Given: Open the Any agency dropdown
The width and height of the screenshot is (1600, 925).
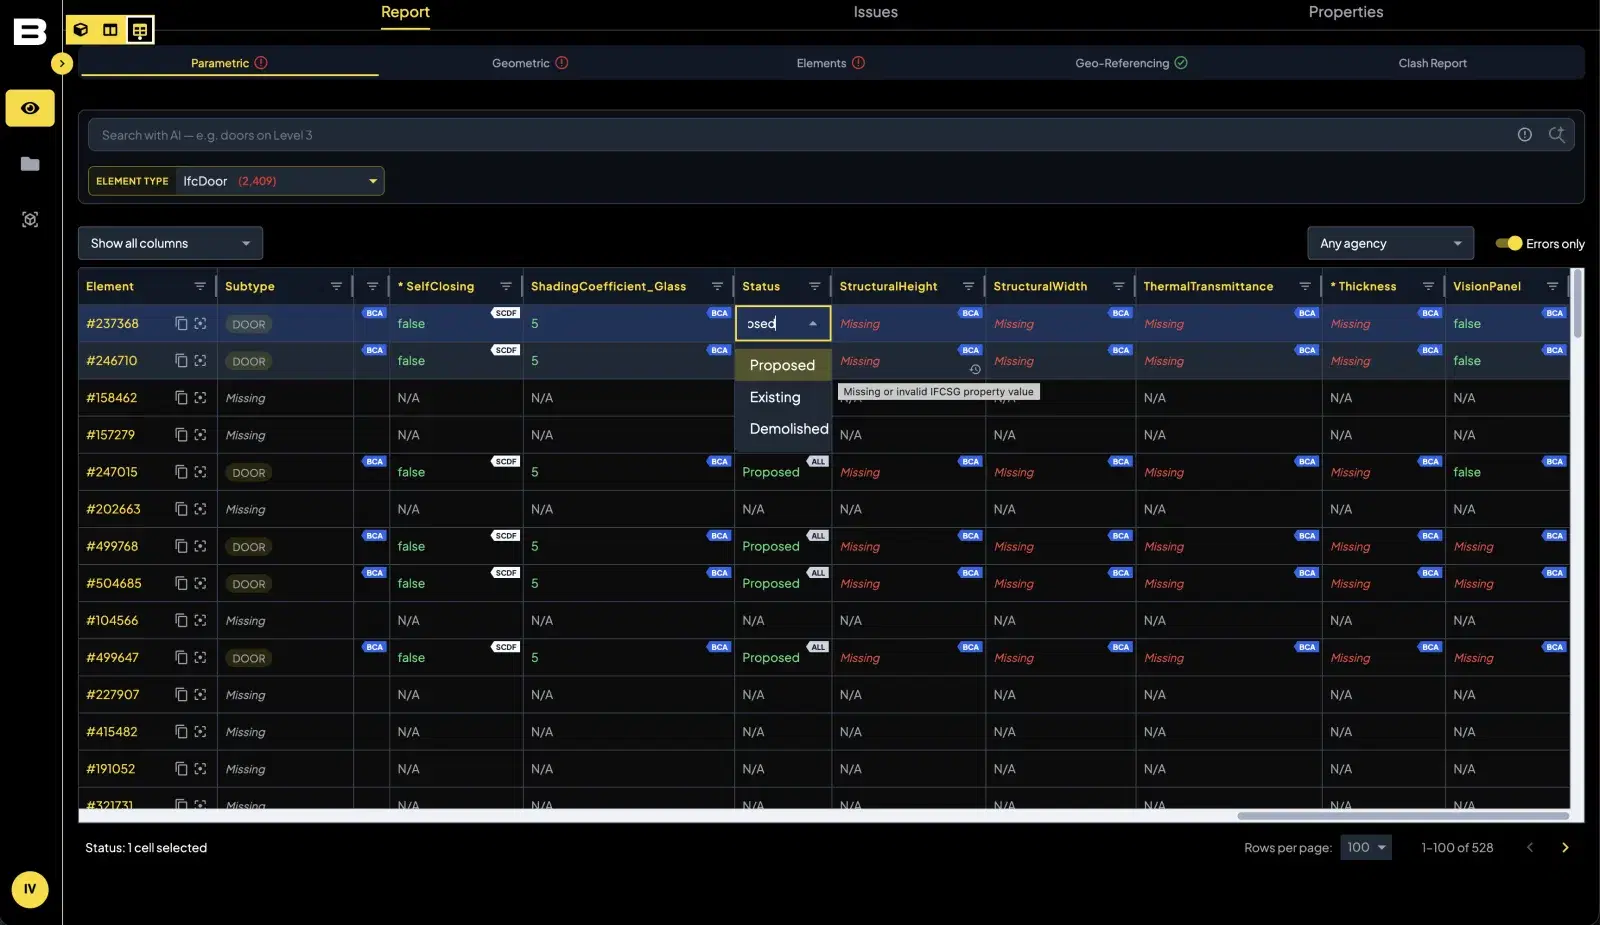Looking at the screenshot, I should [x=1390, y=243].
